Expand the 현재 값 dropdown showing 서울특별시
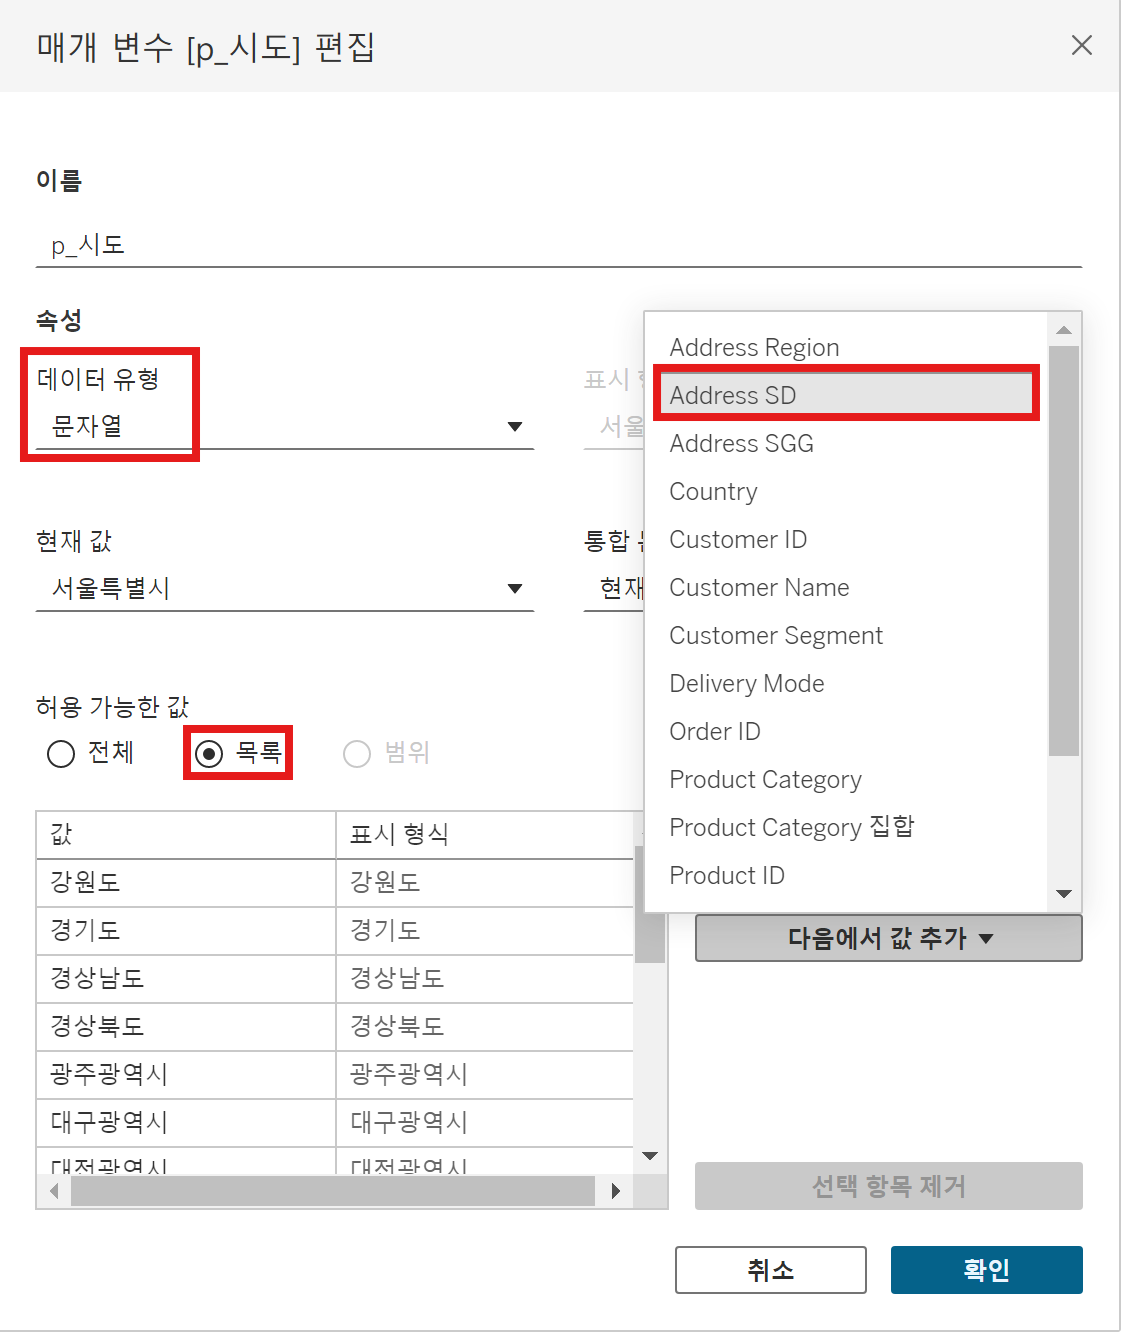 pos(515,589)
